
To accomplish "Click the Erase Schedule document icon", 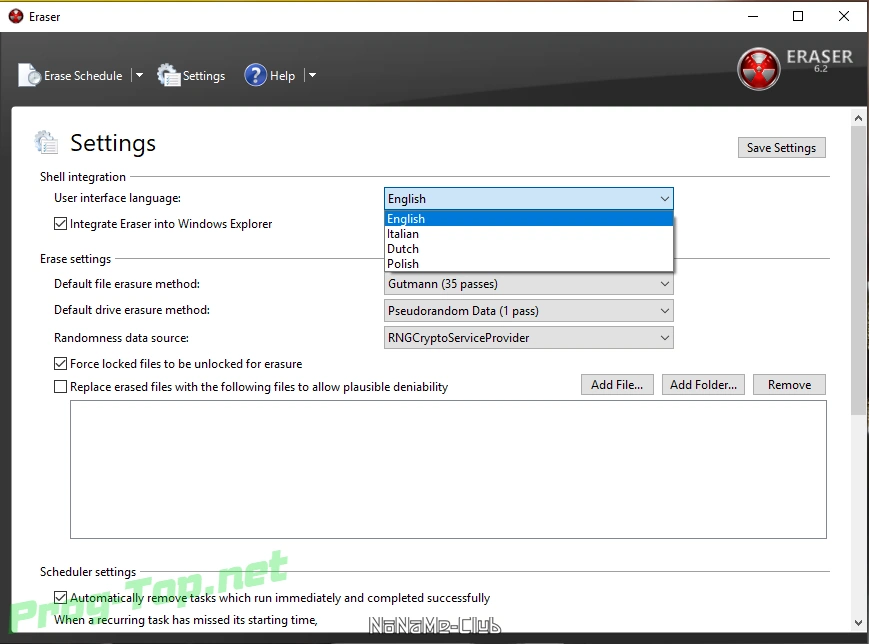I will [29, 75].
